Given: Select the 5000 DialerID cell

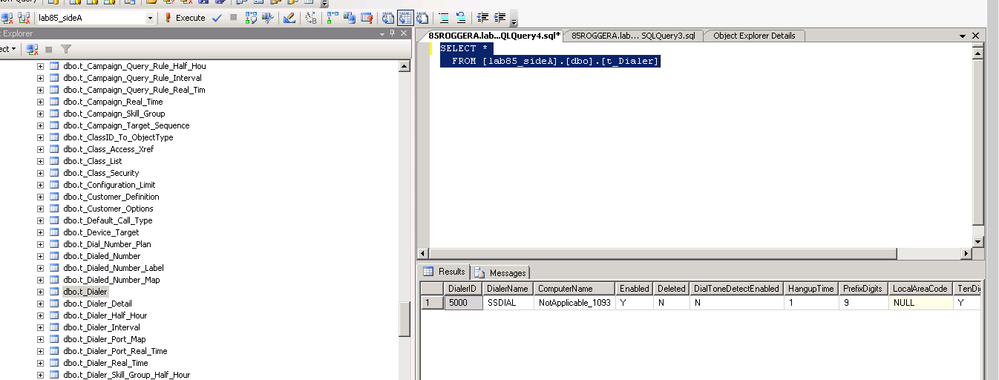Looking at the screenshot, I should point(462,303).
